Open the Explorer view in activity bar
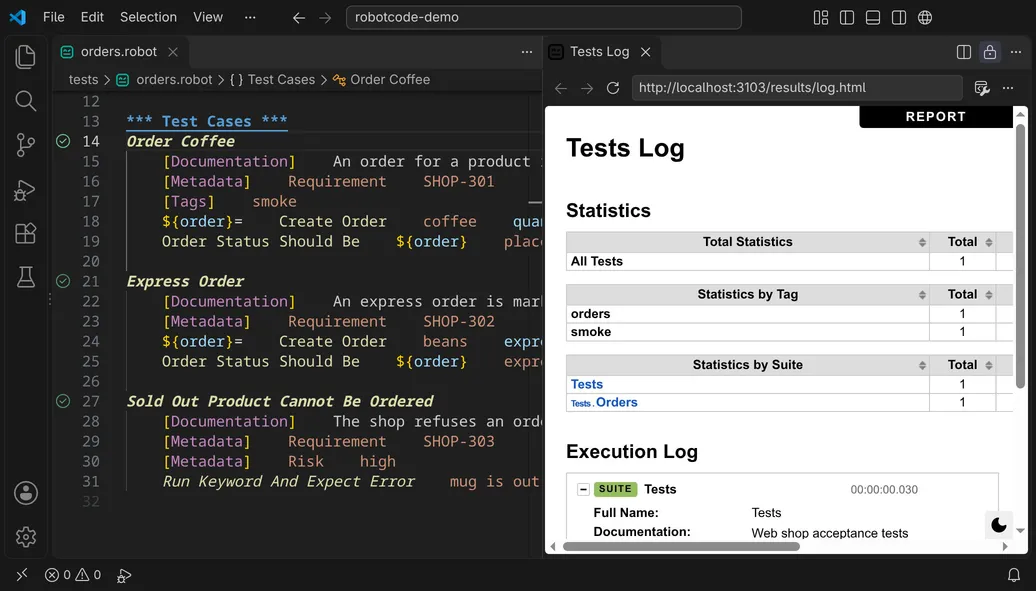 (x=25, y=57)
